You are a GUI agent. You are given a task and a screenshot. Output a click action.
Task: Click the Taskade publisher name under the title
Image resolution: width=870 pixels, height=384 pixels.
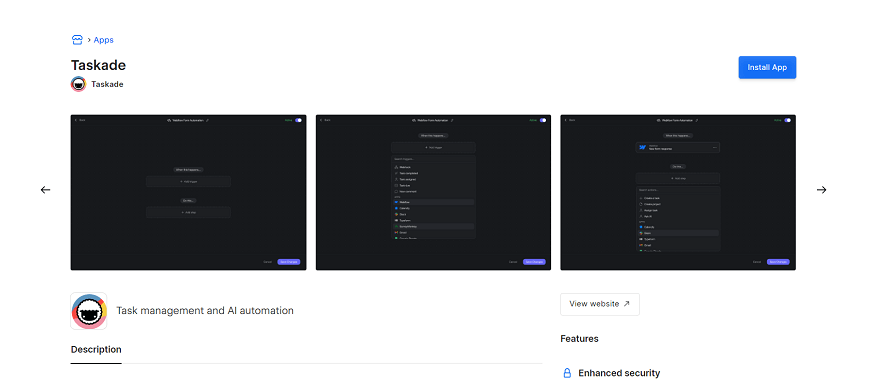pyautogui.click(x=107, y=84)
